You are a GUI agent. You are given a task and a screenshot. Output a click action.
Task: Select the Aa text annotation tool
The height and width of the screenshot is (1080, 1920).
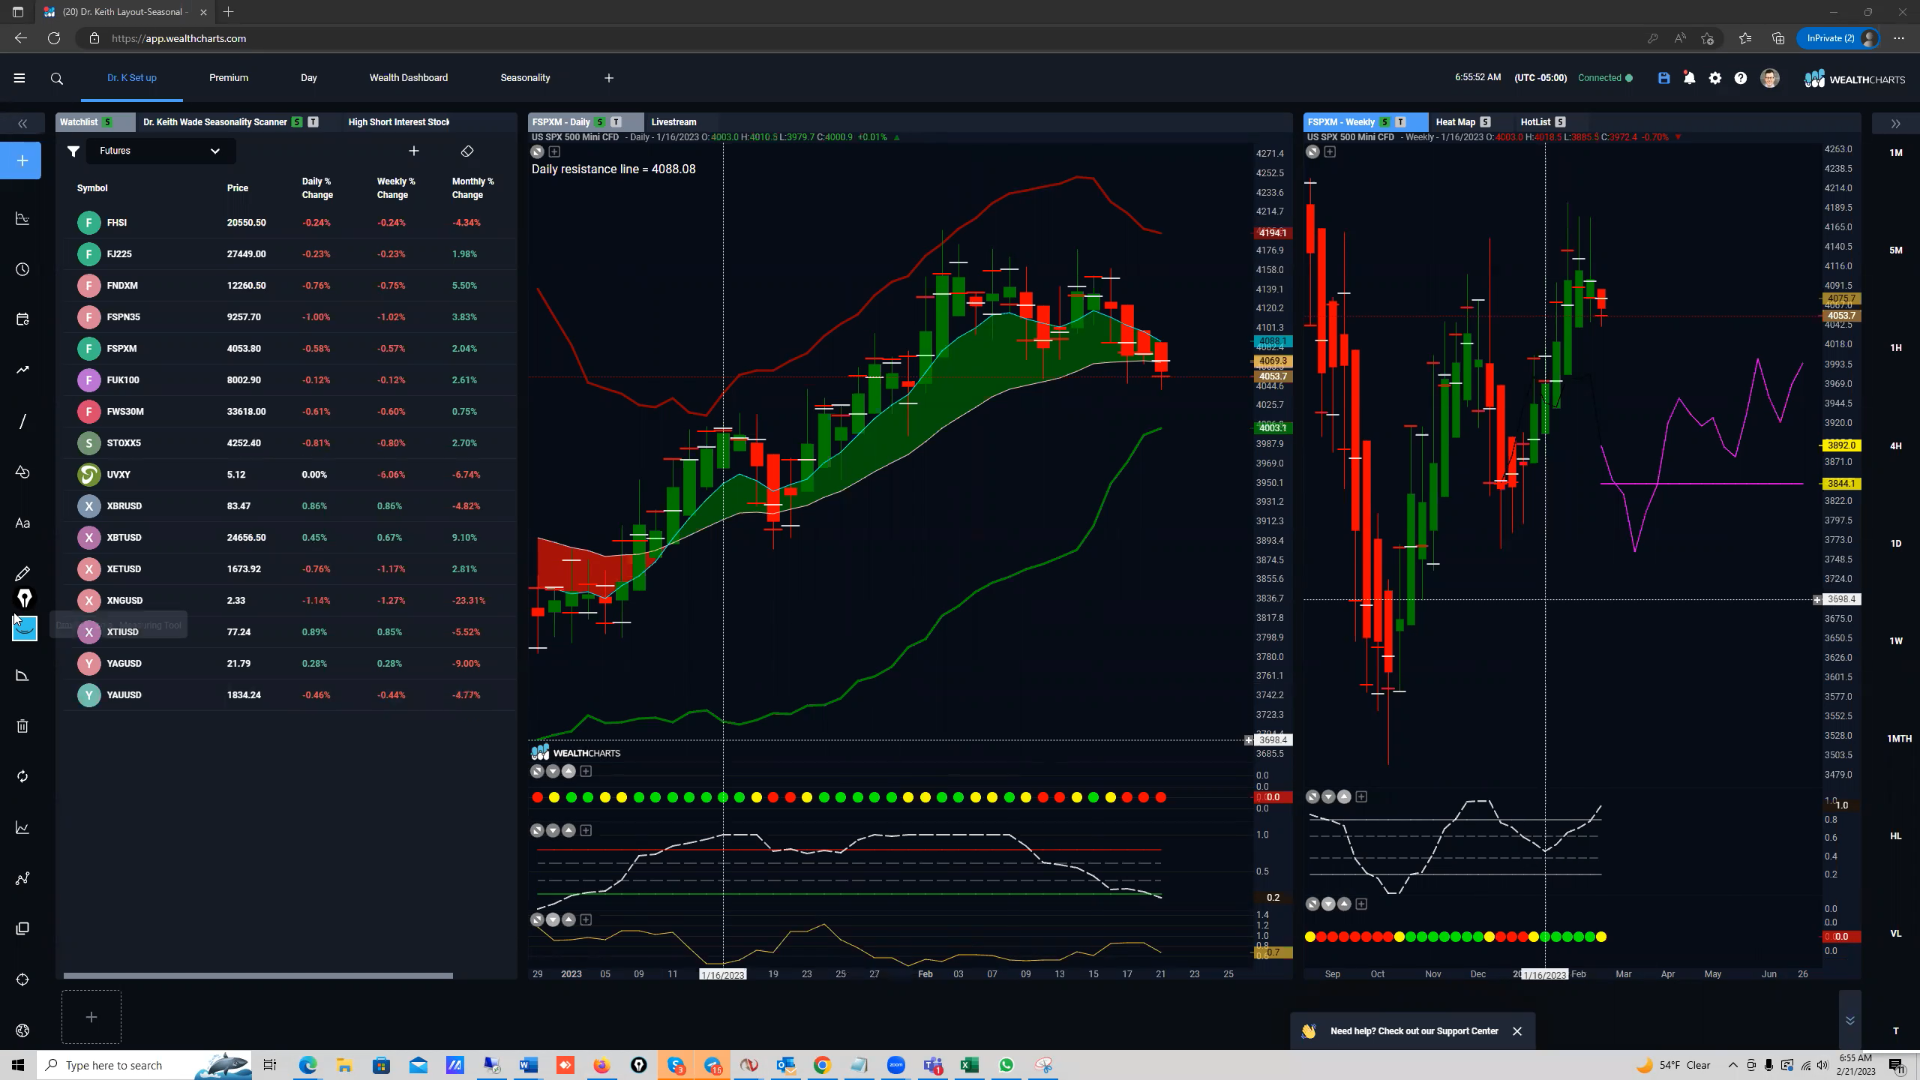click(x=22, y=523)
